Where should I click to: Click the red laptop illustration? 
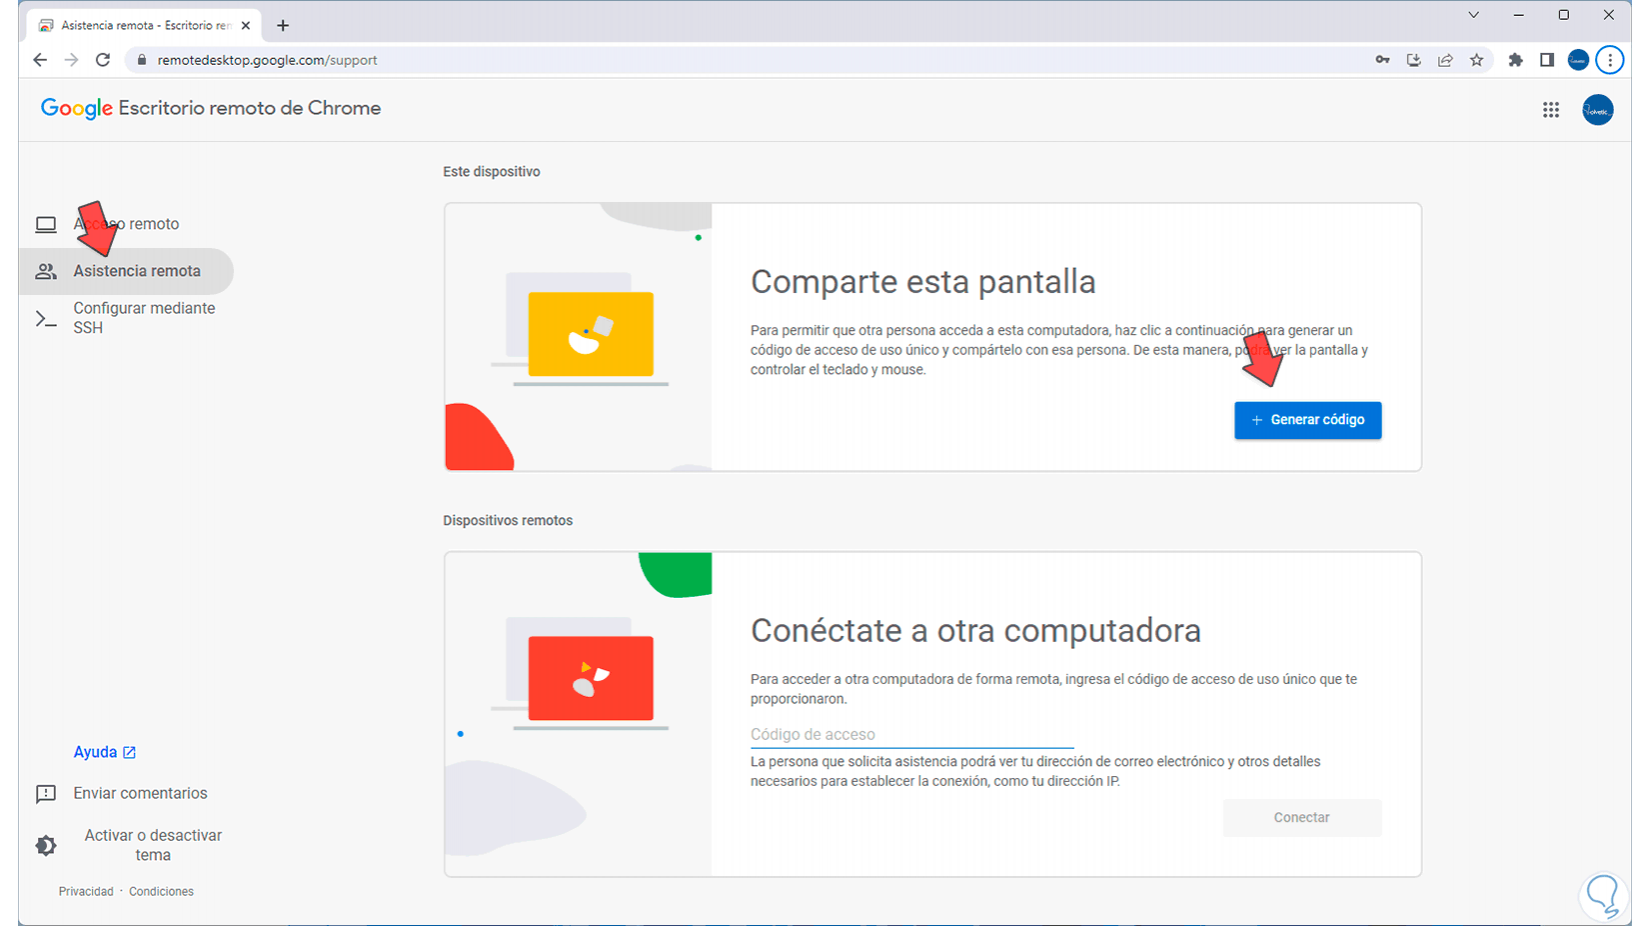click(x=590, y=678)
